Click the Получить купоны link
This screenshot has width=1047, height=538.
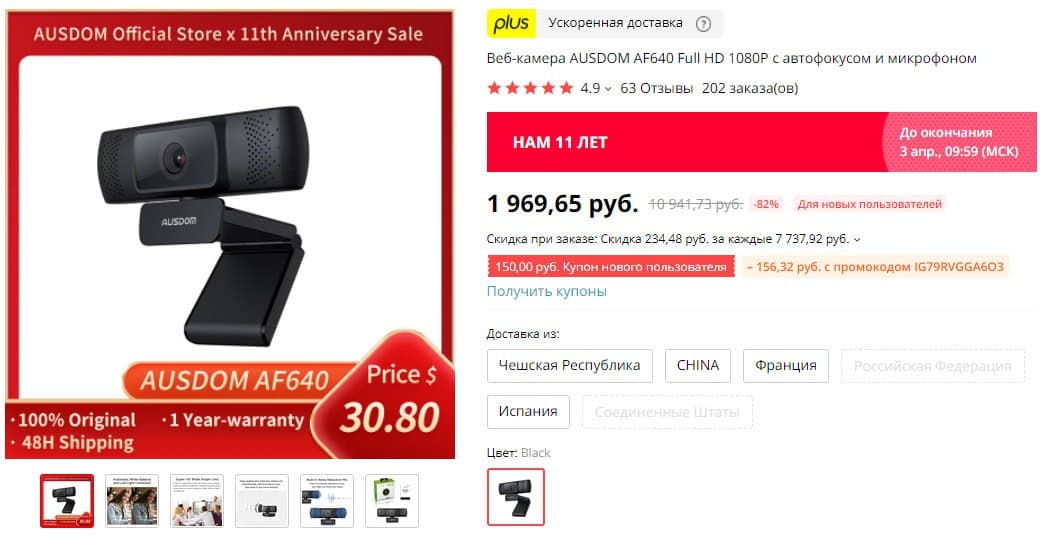point(547,291)
